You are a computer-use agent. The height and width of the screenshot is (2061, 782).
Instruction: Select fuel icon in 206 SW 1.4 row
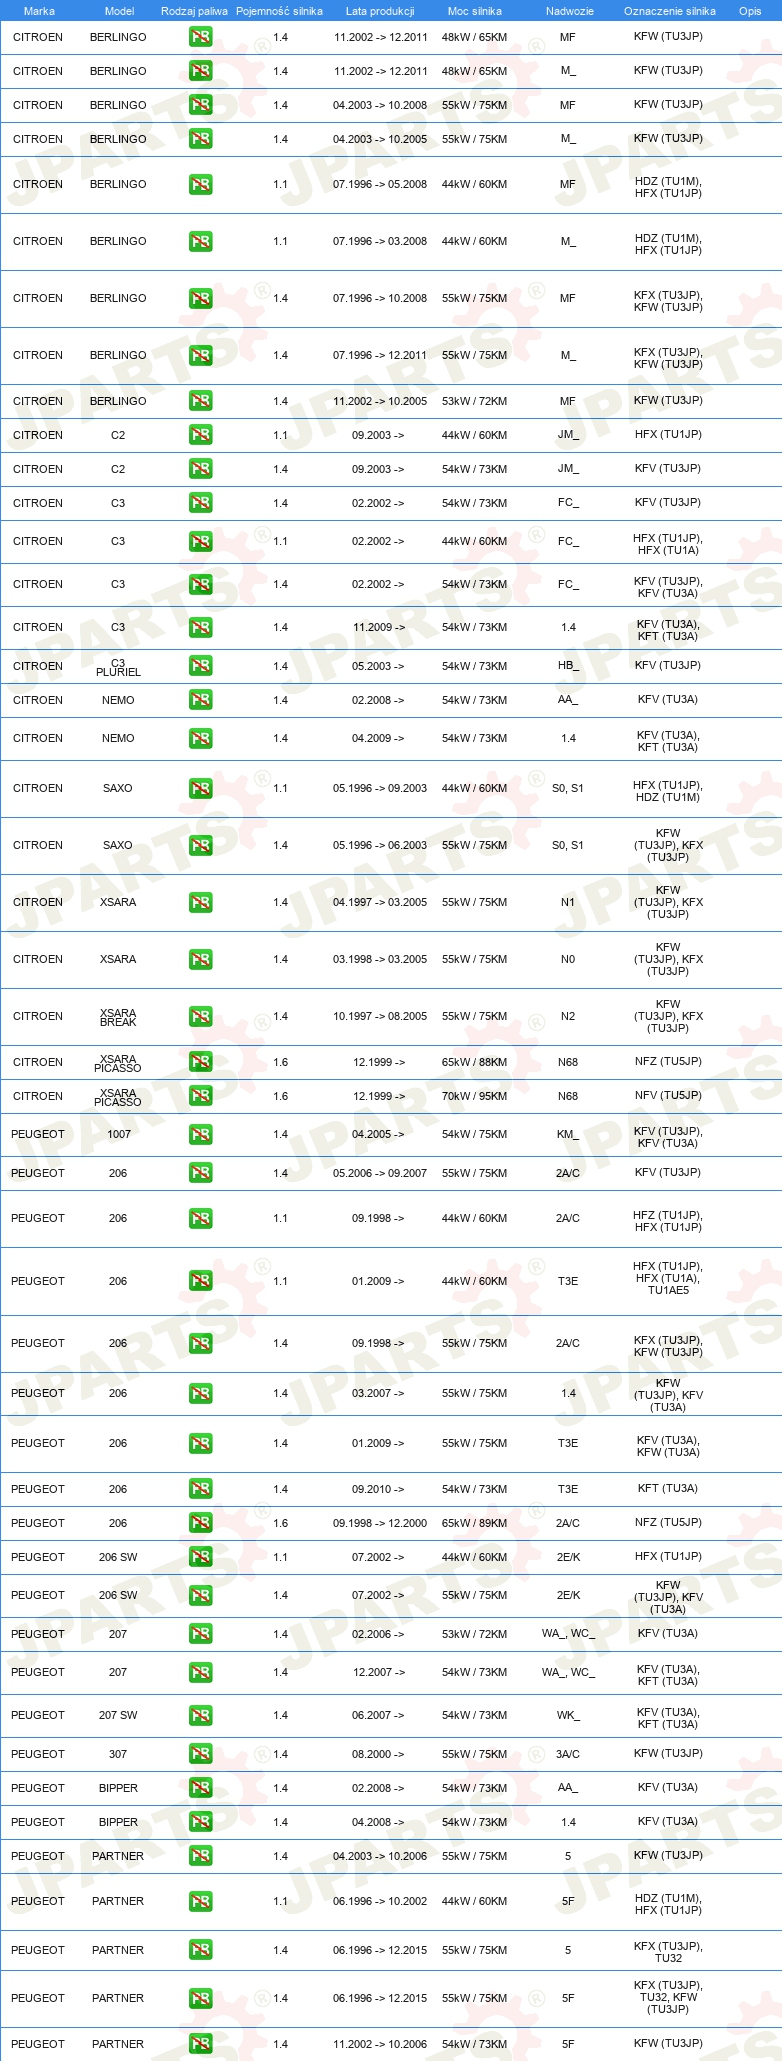click(x=201, y=1595)
